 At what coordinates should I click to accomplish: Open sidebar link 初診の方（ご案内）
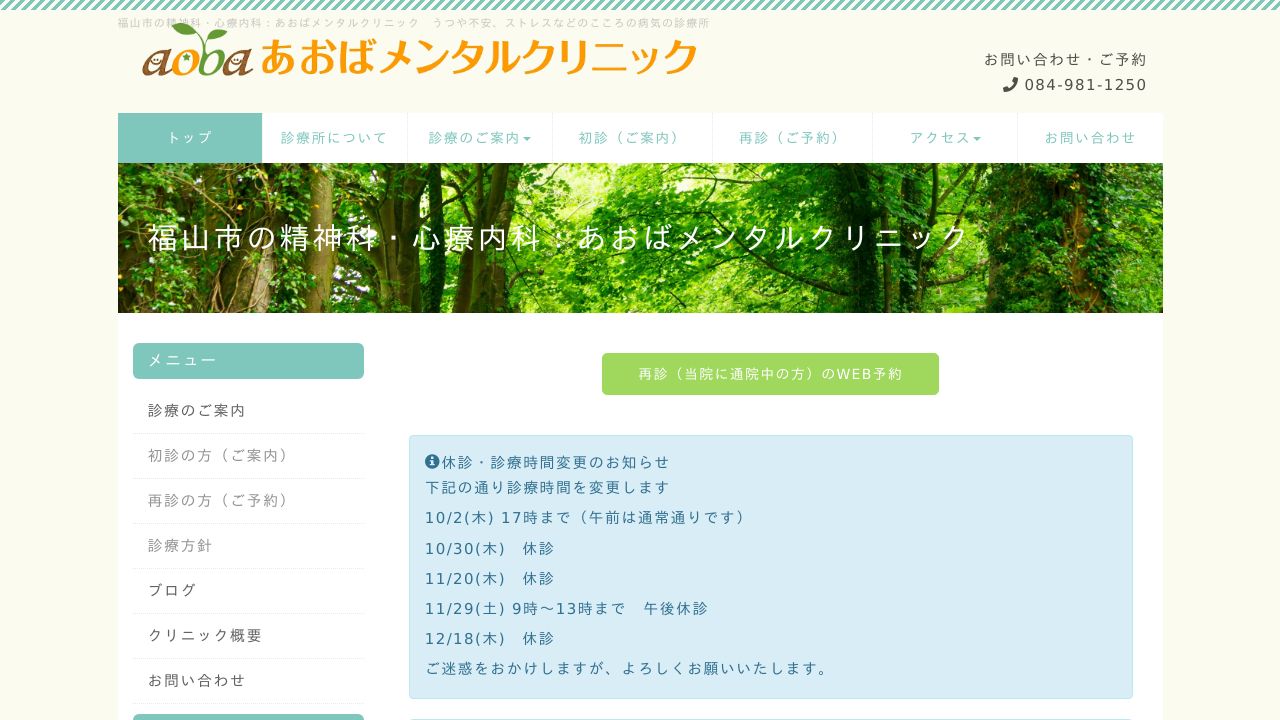click(220, 455)
